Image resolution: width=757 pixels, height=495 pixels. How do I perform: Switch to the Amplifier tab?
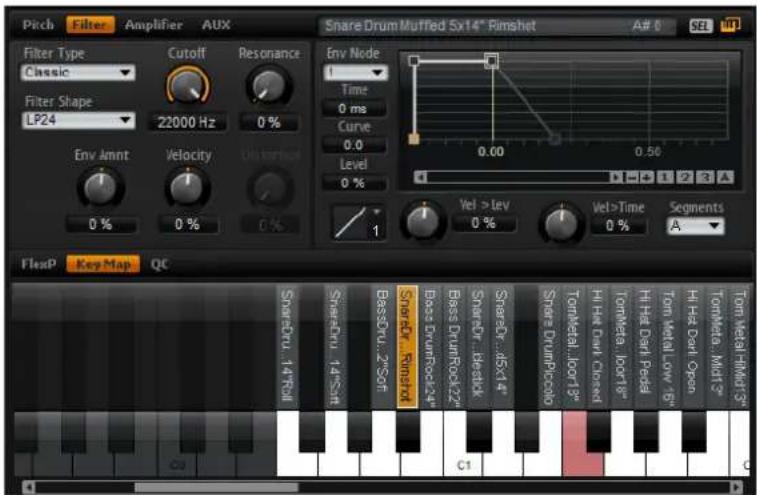[154, 25]
